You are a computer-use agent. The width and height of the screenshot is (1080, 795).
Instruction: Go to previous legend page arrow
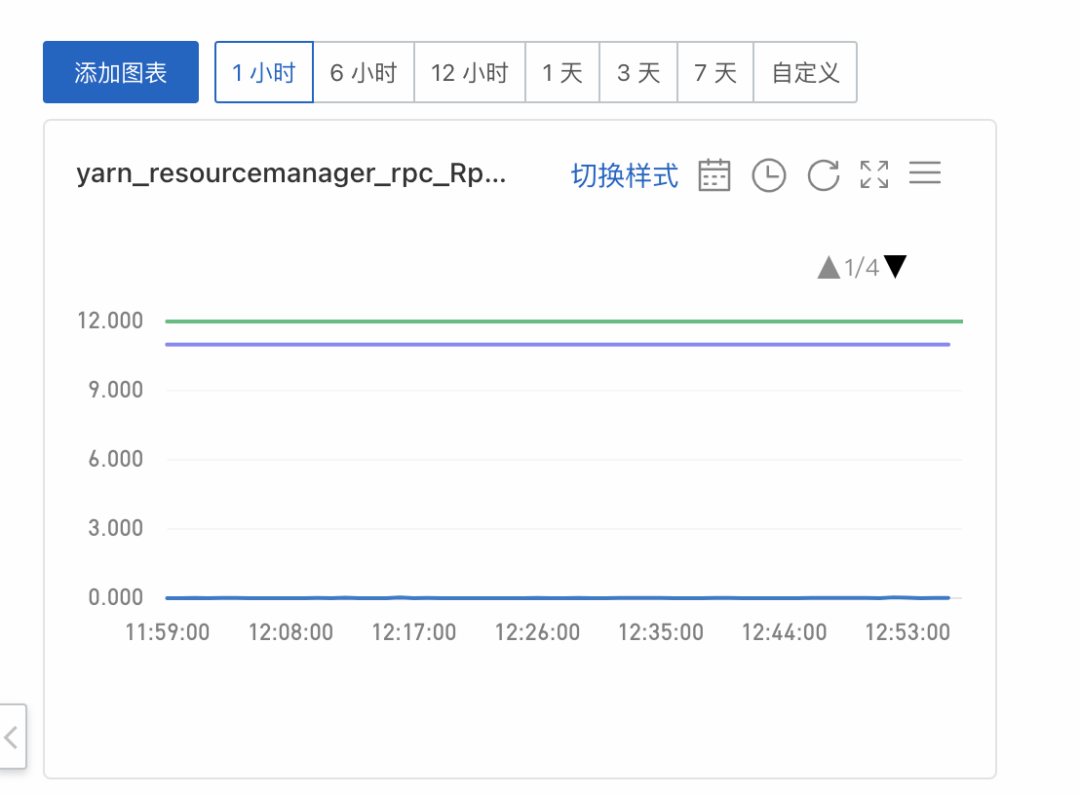828,268
